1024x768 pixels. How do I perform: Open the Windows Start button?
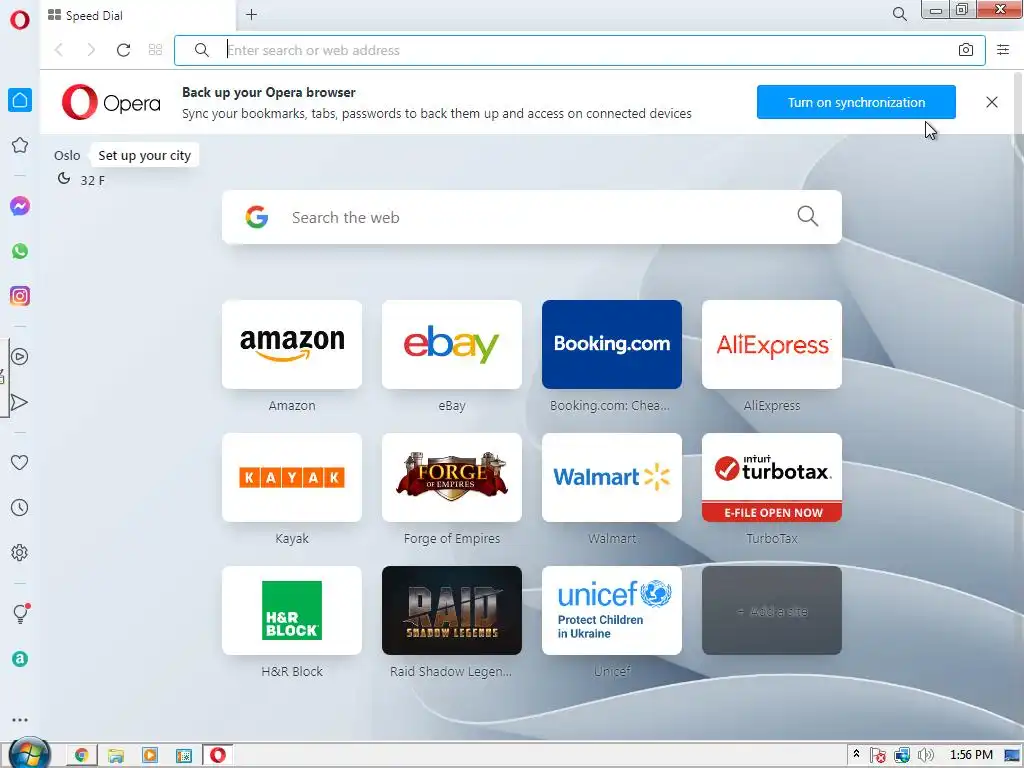(27, 754)
